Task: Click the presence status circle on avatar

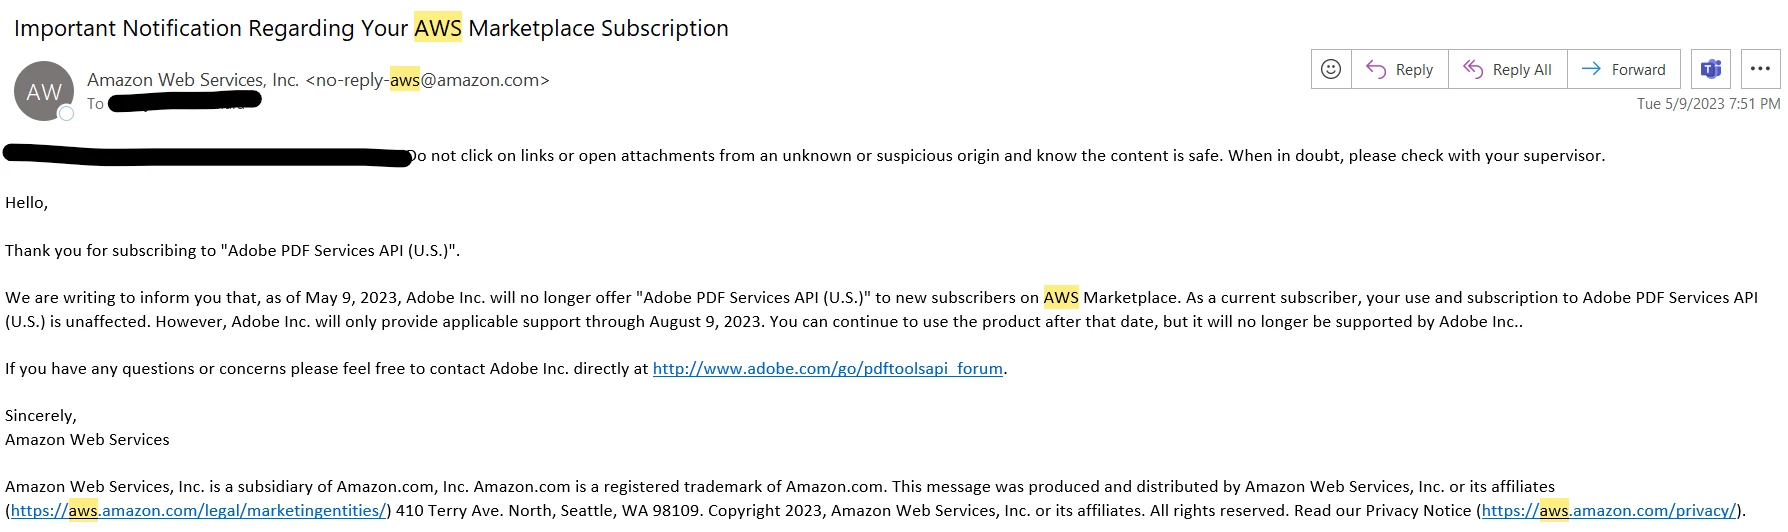Action: pyautogui.click(x=67, y=114)
